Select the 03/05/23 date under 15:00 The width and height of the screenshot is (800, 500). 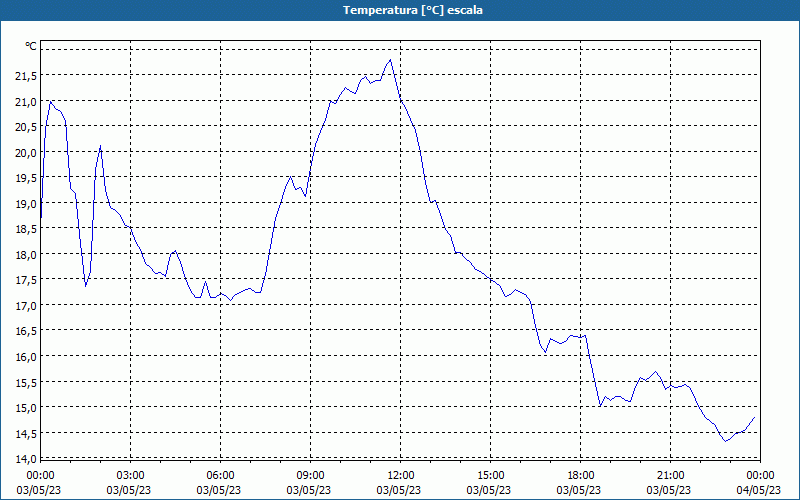[x=489, y=490]
